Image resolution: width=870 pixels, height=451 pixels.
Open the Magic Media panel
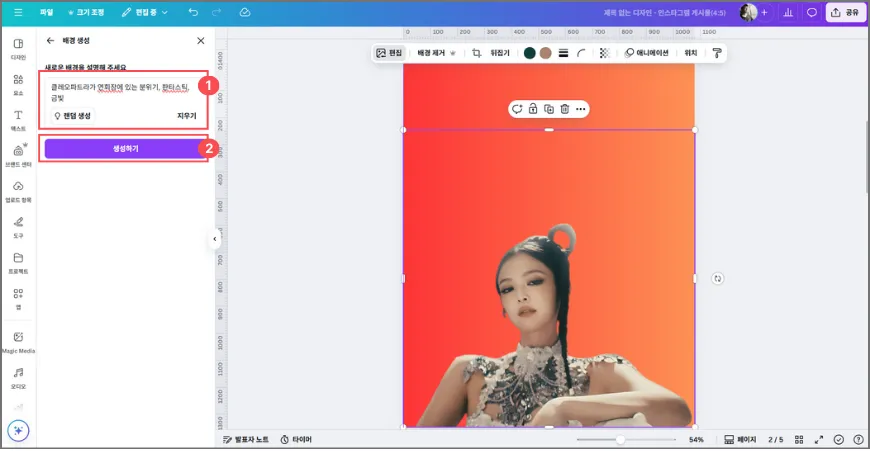pos(18,342)
